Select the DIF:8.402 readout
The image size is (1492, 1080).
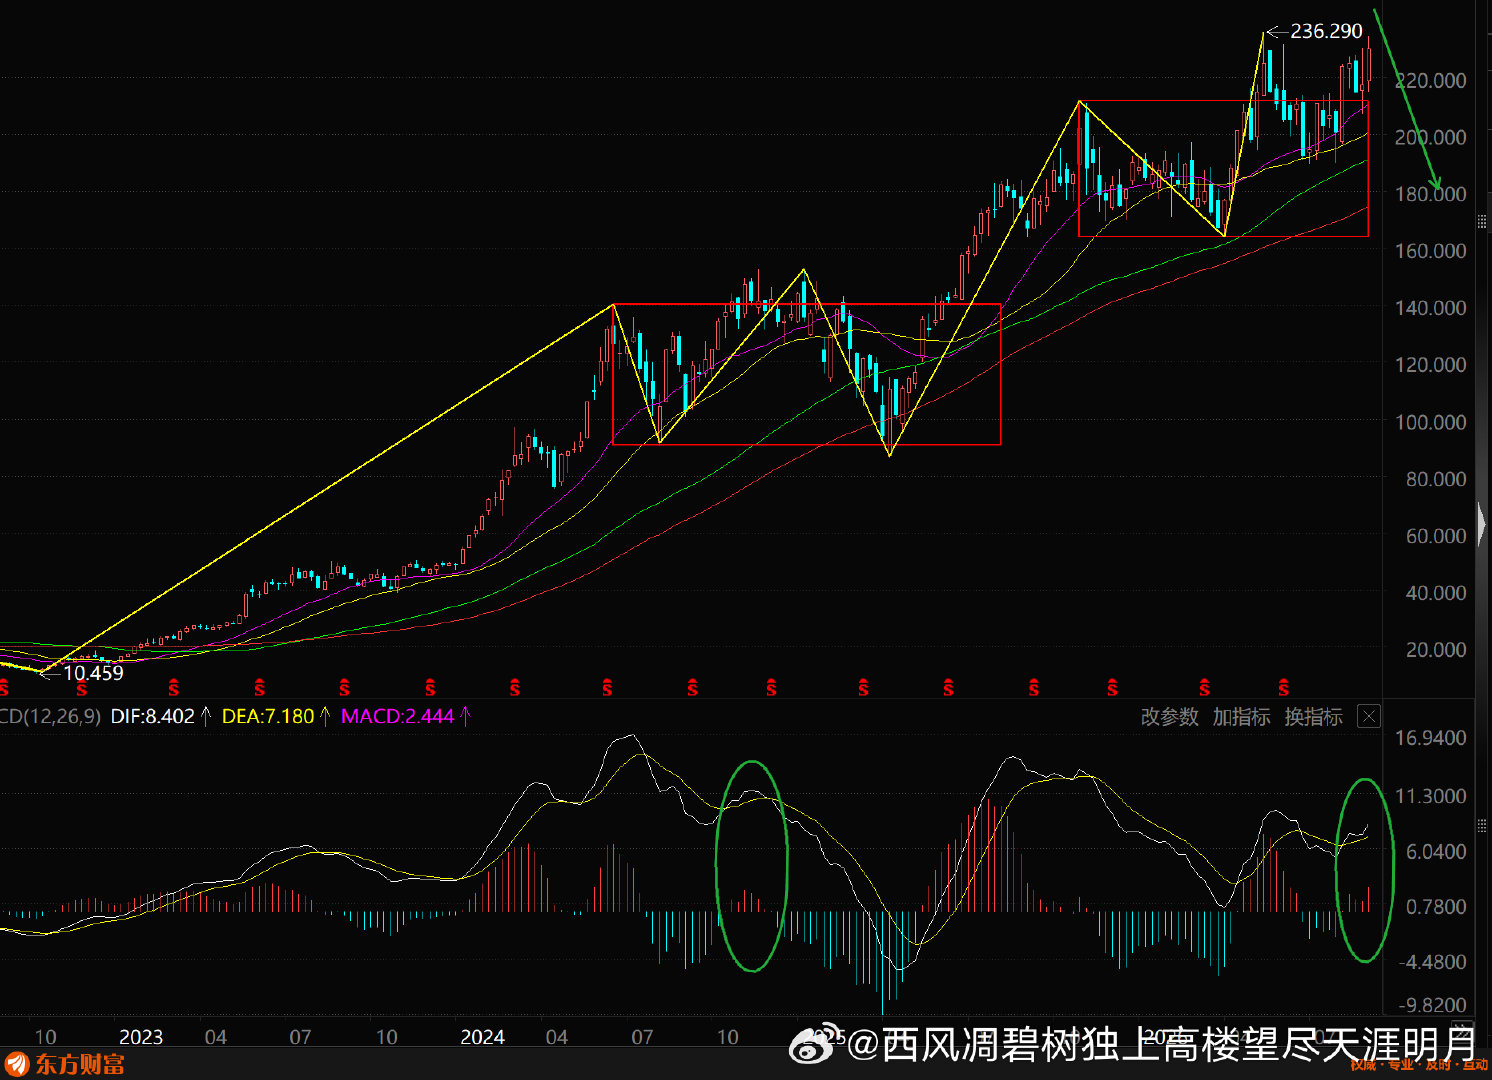153,716
